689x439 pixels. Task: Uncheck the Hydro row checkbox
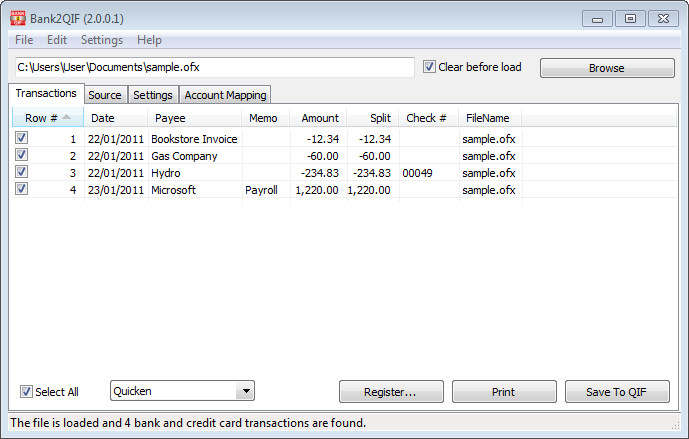pos(21,172)
